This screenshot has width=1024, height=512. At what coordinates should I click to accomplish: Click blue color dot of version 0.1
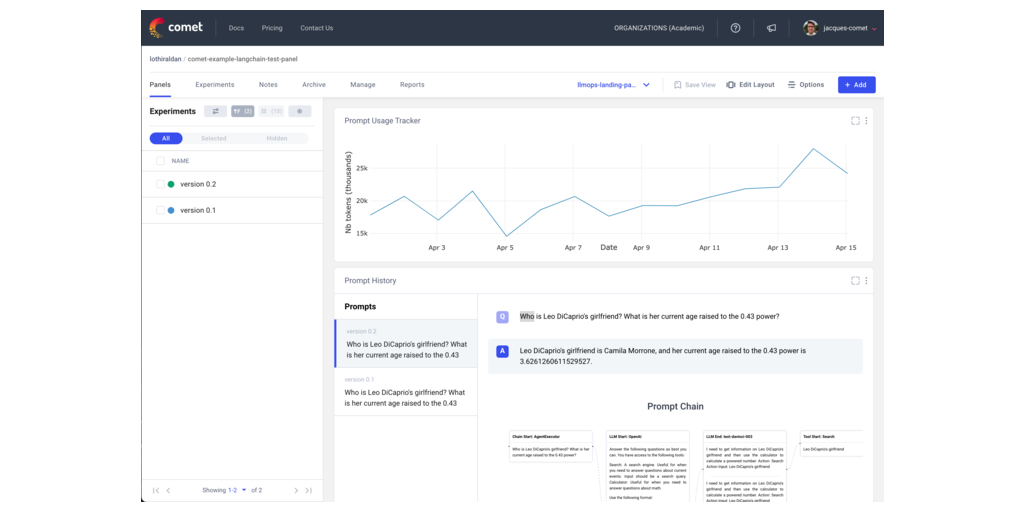(x=171, y=210)
